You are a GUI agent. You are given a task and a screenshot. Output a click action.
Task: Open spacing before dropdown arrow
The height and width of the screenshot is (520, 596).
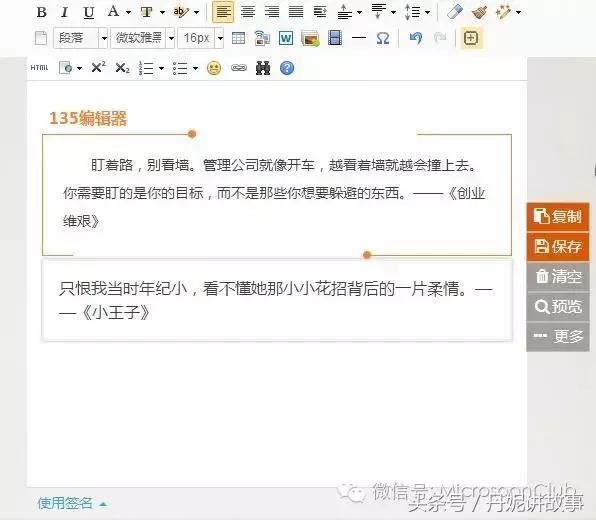pyautogui.click(x=359, y=13)
